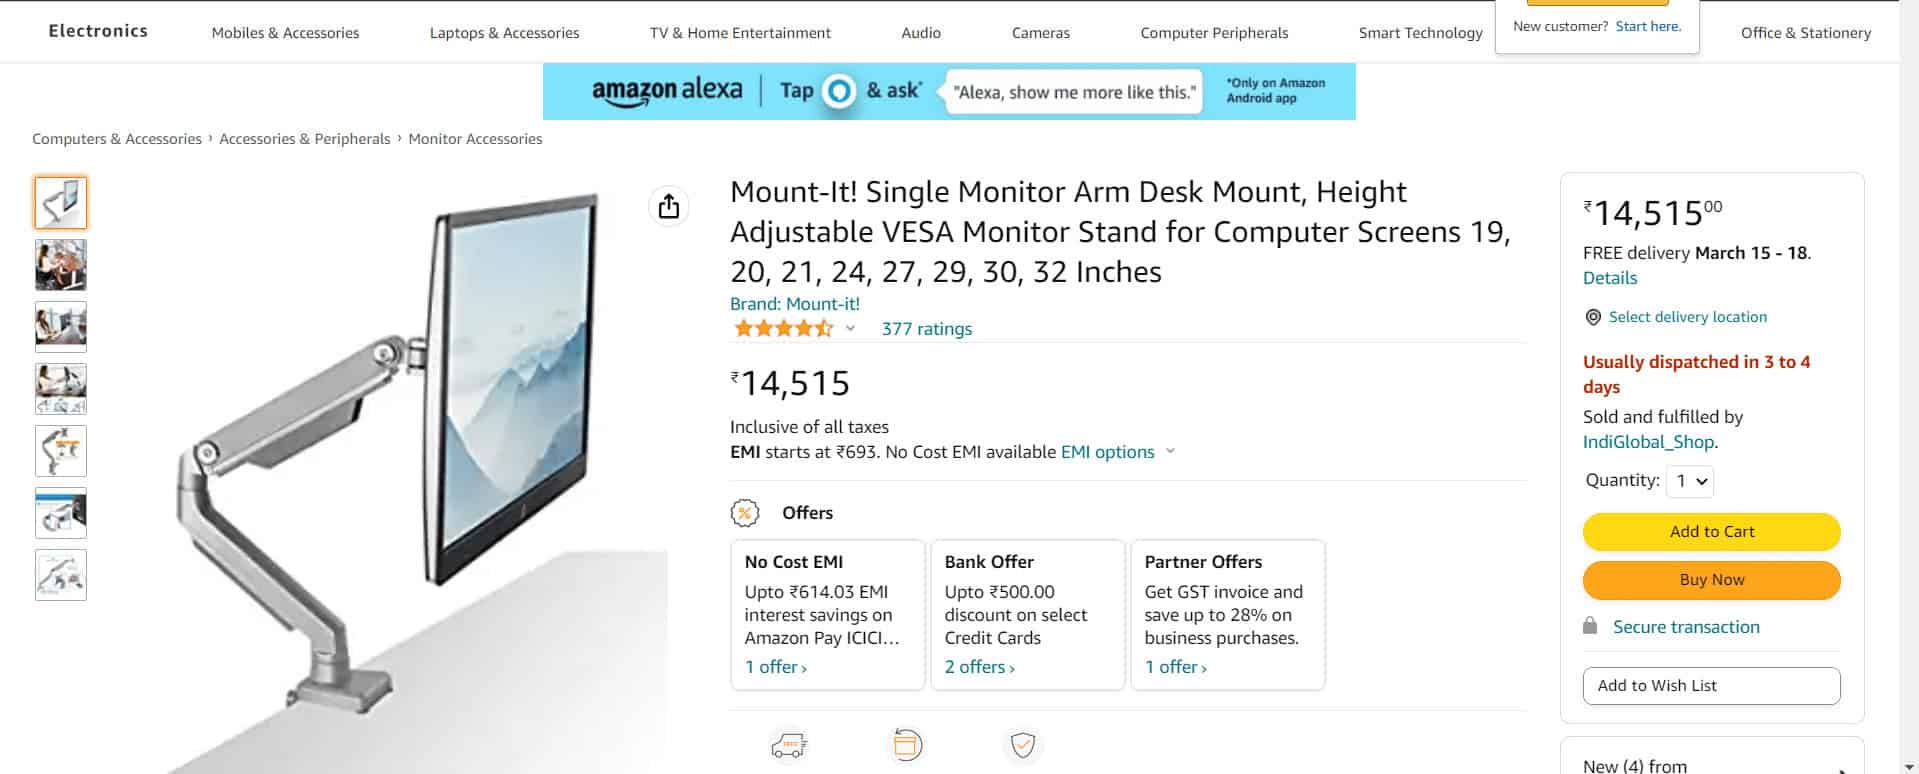Expand the star ratings breakdown
The height and width of the screenshot is (774, 1919).
851,329
